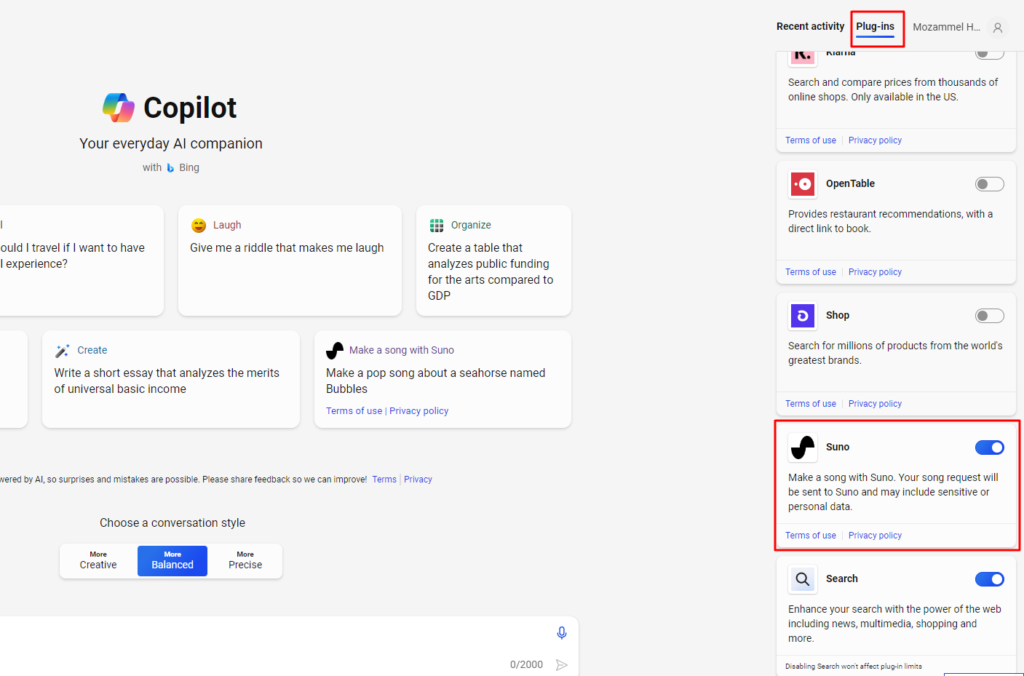Click the Terms link in AI disclaimer

(384, 479)
